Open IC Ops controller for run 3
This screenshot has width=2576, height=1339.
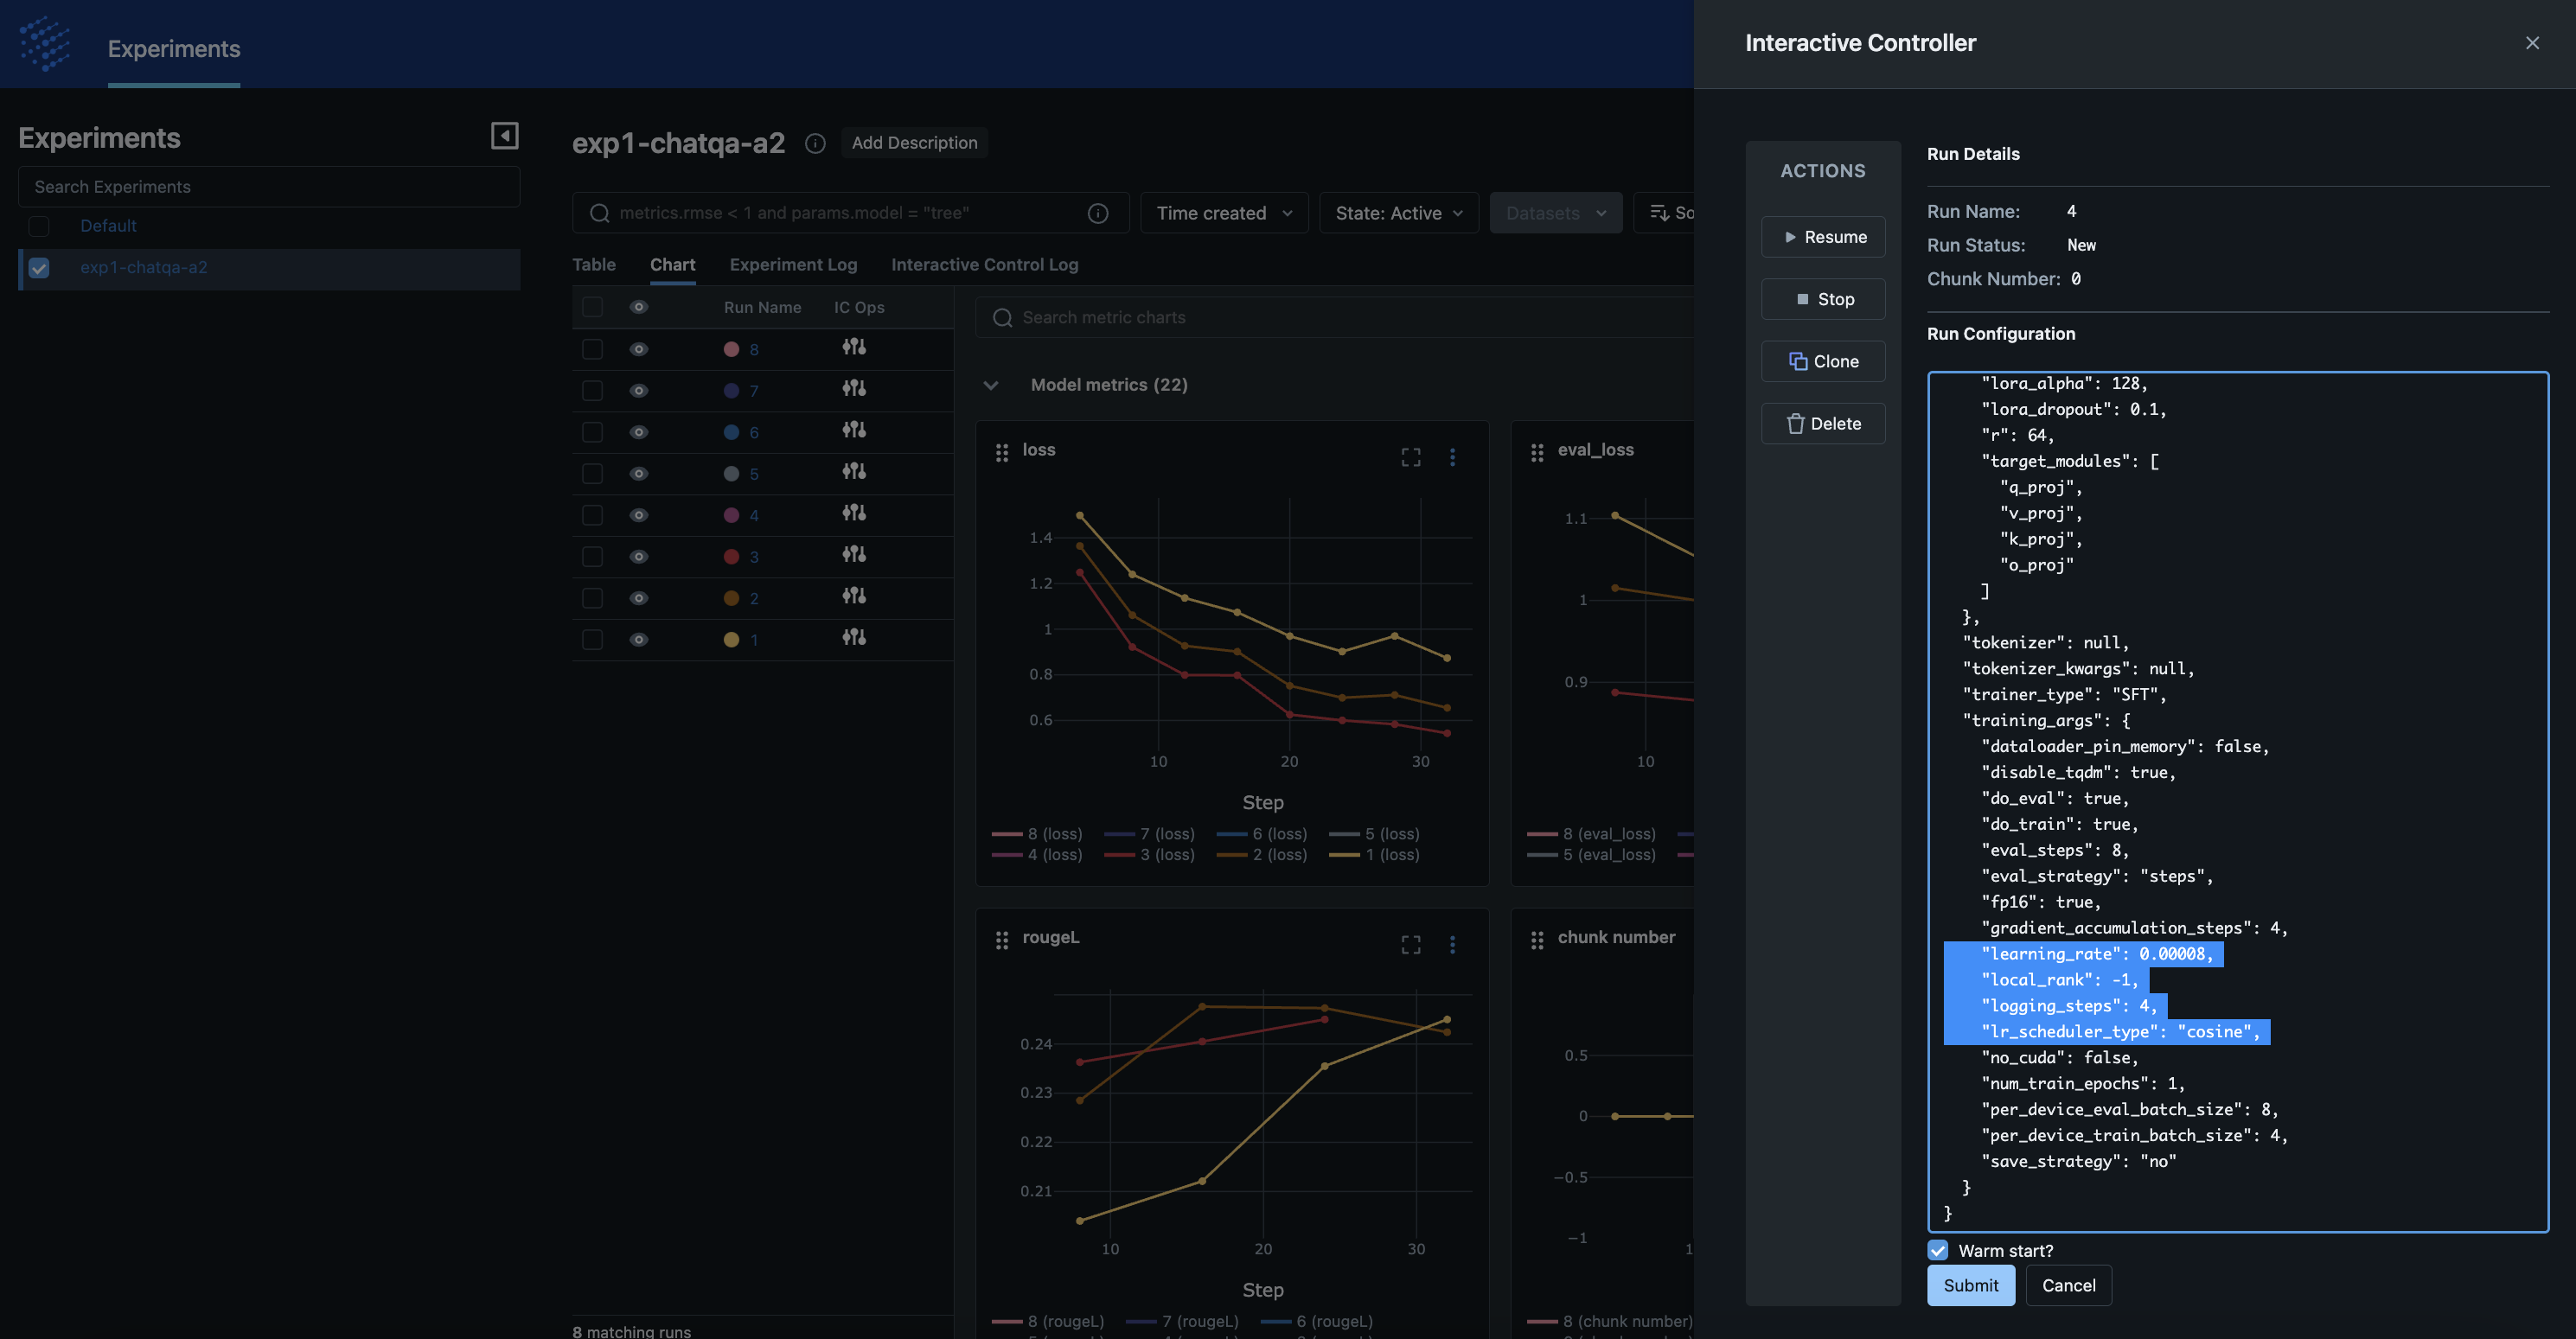853,555
